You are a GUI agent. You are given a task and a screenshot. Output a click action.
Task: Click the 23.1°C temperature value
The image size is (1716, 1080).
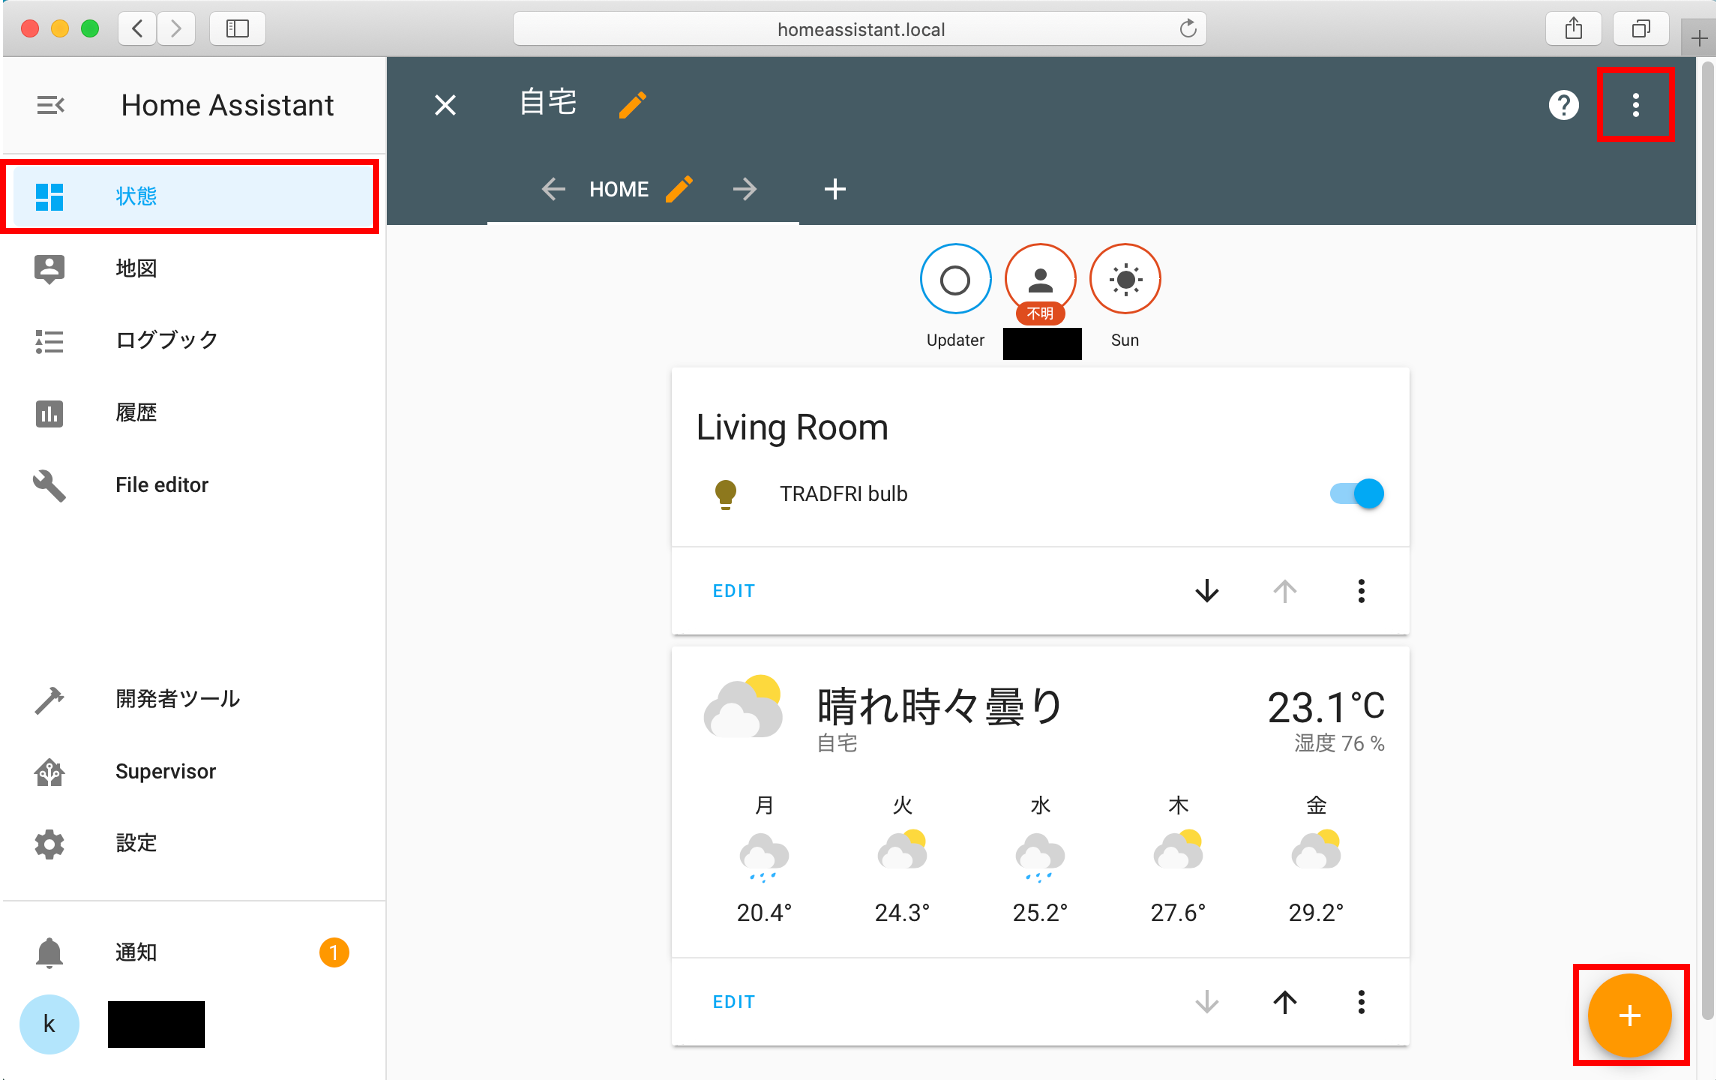[1326, 707]
